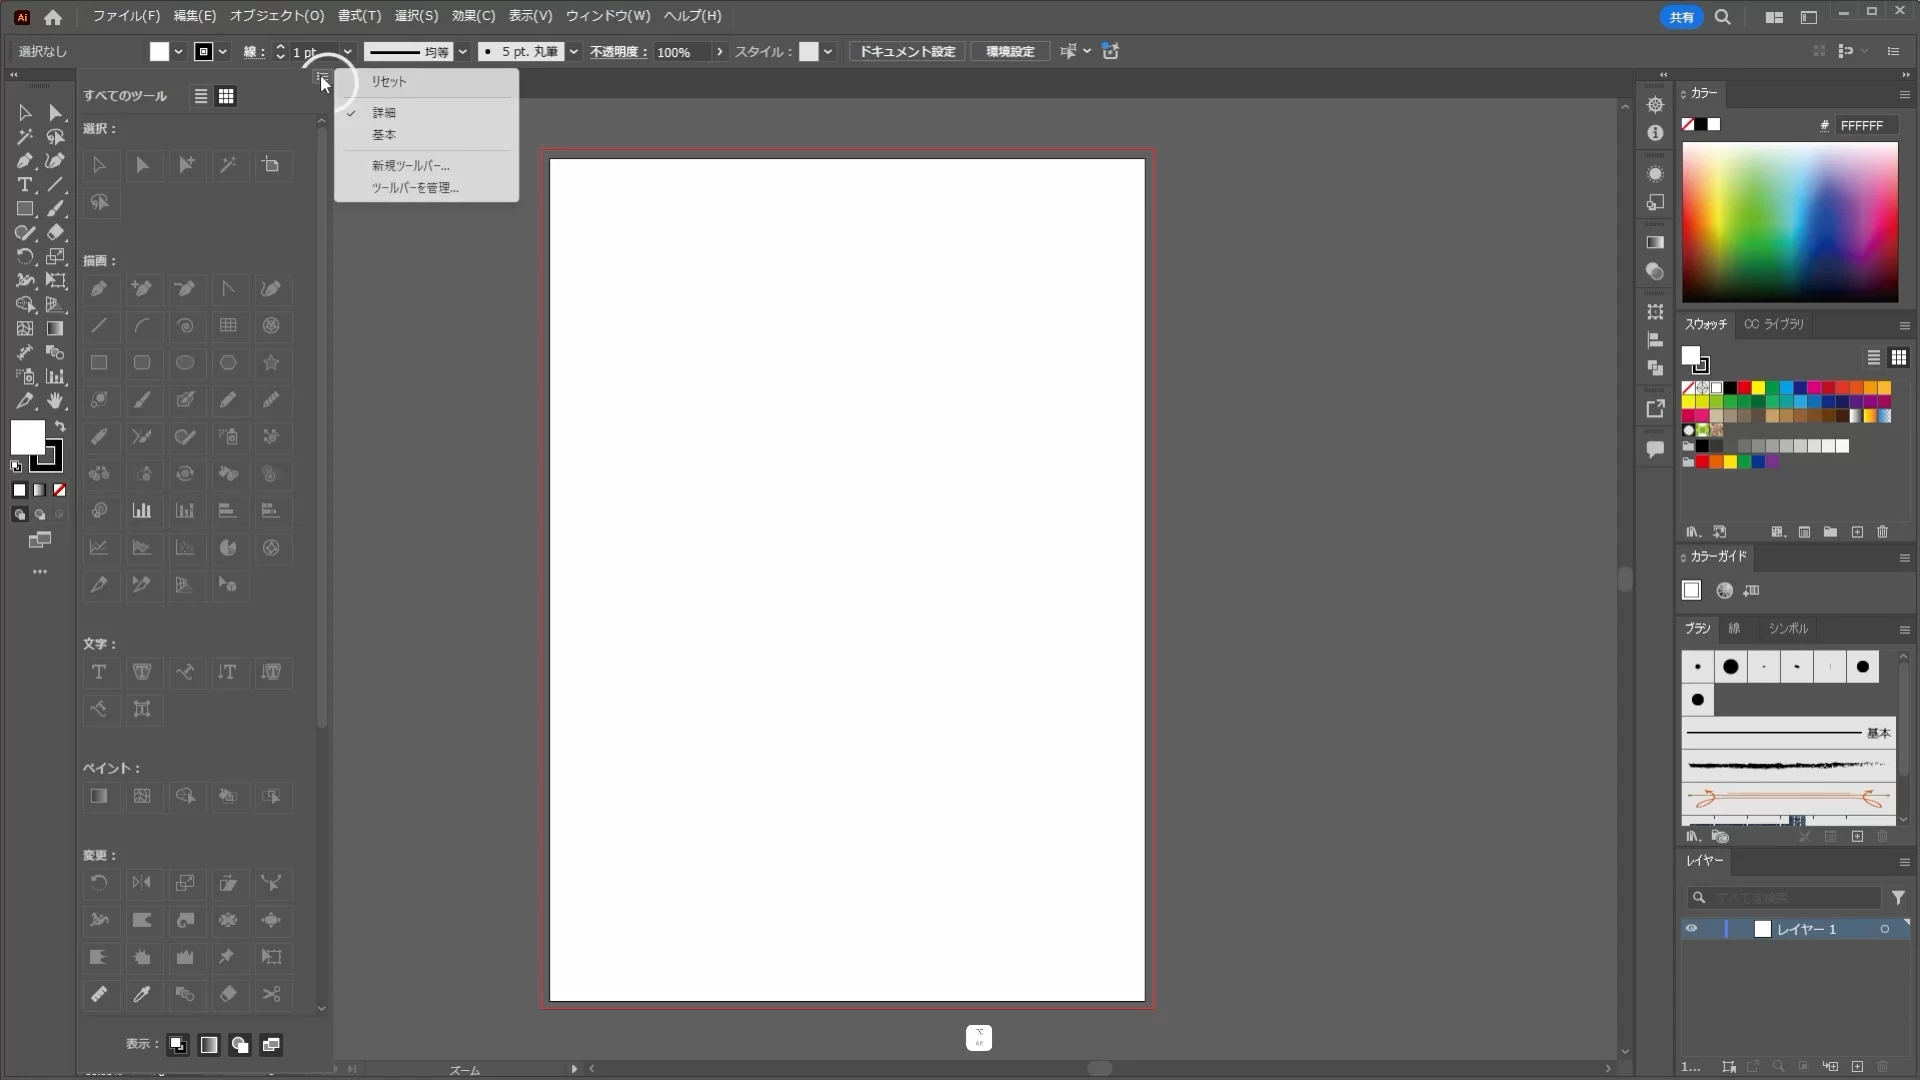The width and height of the screenshot is (1920, 1080).
Task: Pick the Star tool in the all-tools drawer
Action: [x=271, y=363]
